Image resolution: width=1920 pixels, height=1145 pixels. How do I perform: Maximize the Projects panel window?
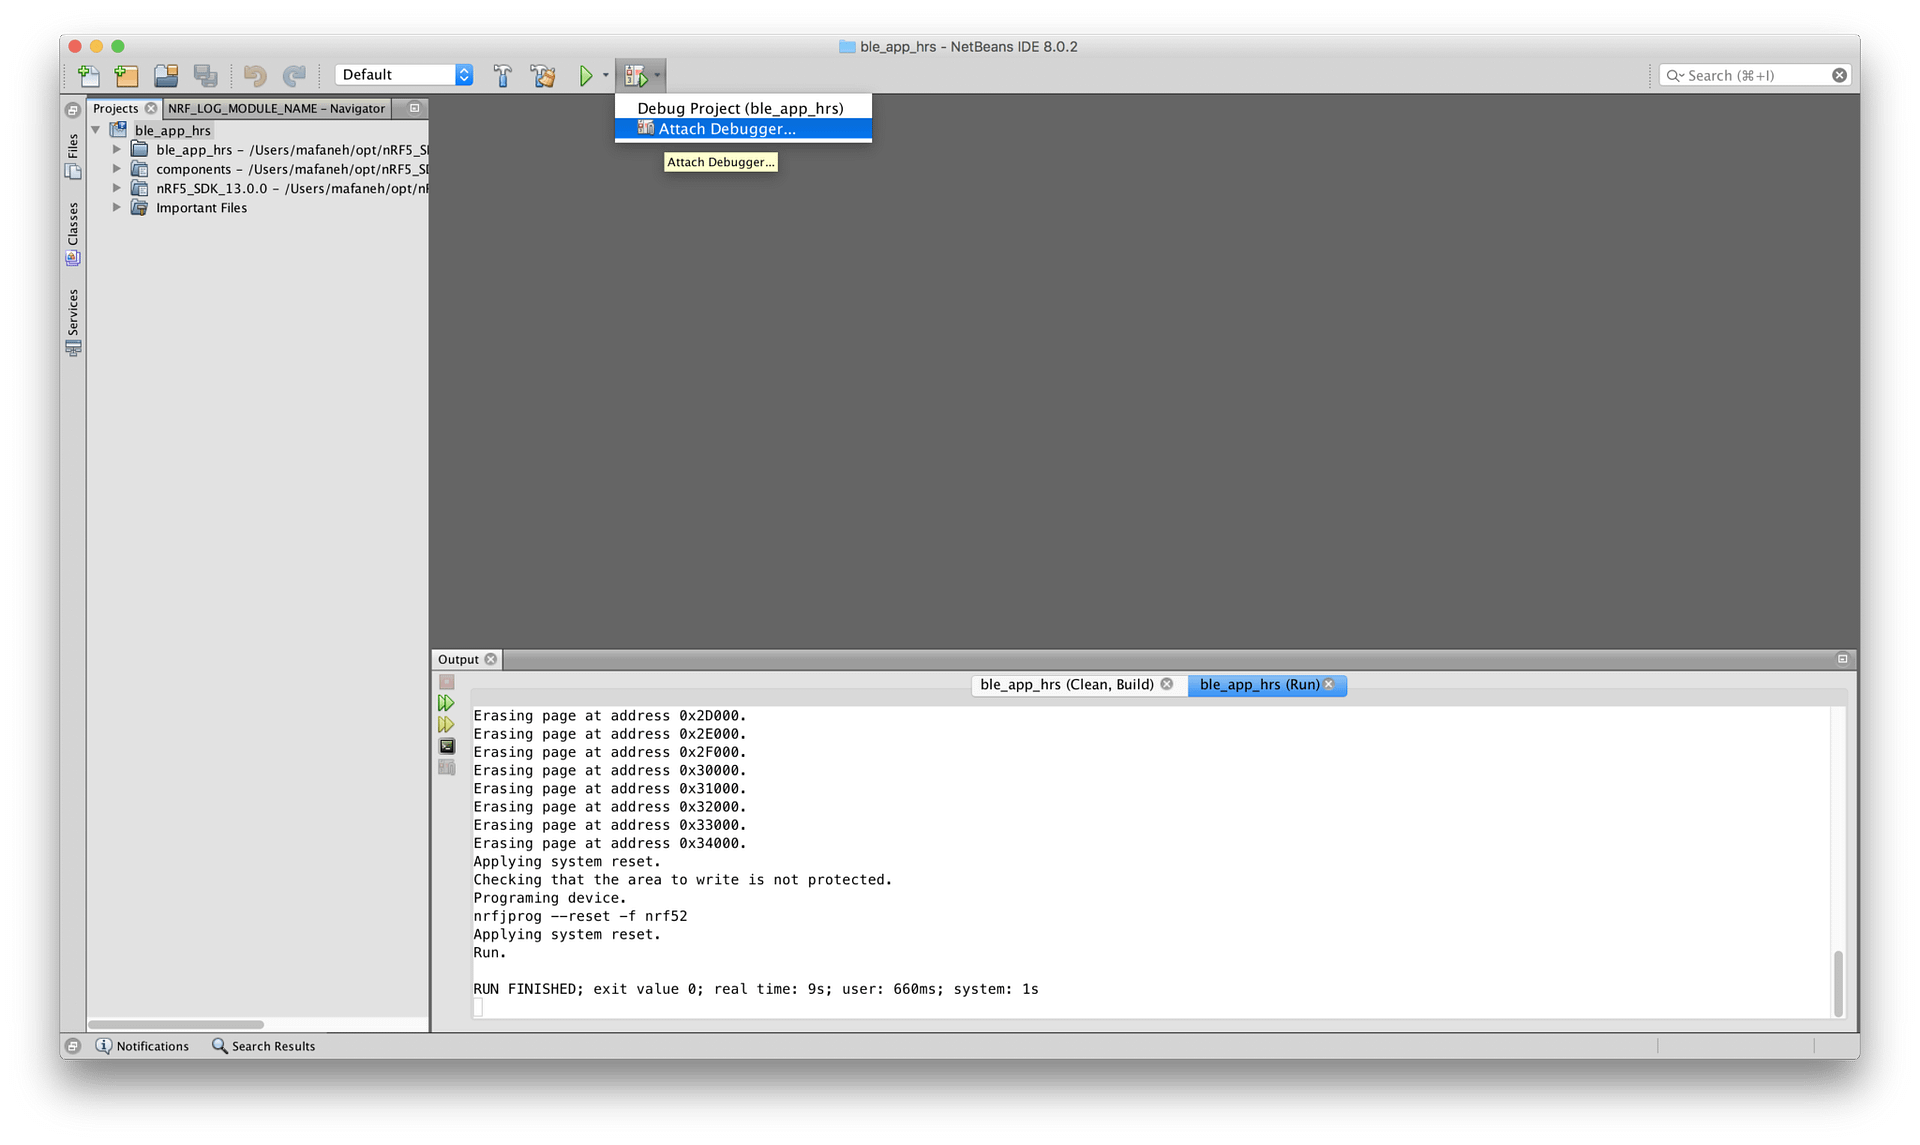point(415,108)
